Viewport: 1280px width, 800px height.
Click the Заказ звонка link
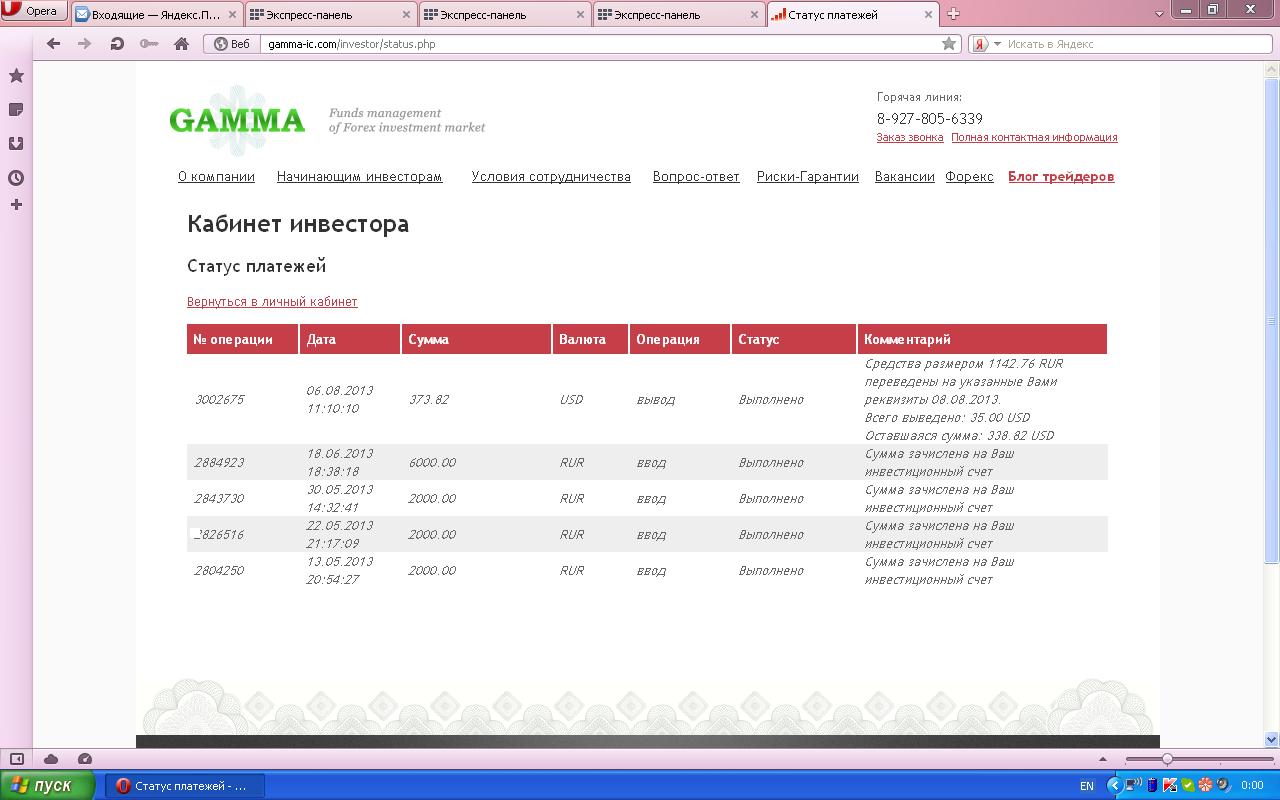point(909,138)
